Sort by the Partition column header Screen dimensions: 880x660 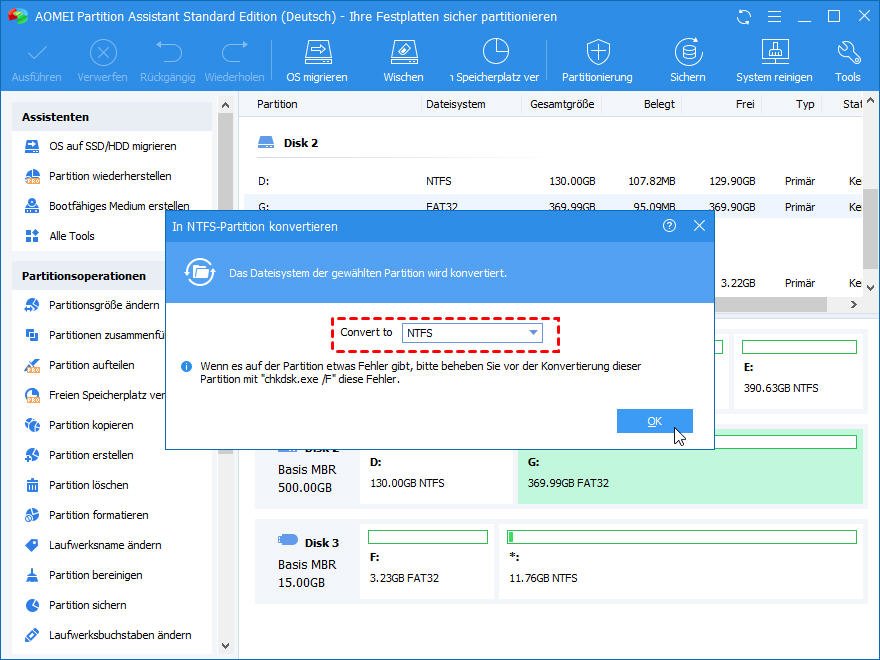pos(277,104)
